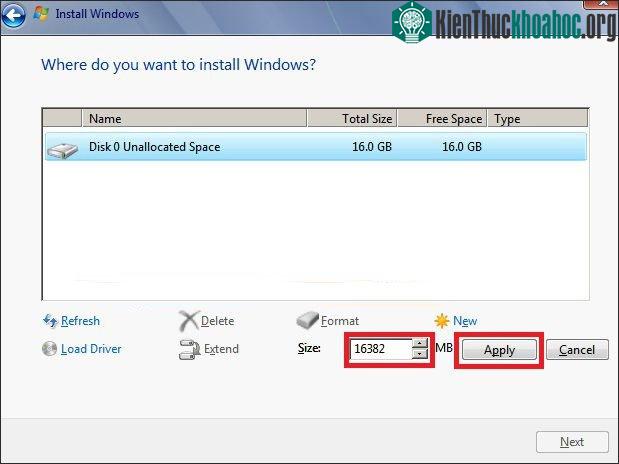619x464 pixels.
Task: Click the Delete X icon
Action: tap(189, 321)
